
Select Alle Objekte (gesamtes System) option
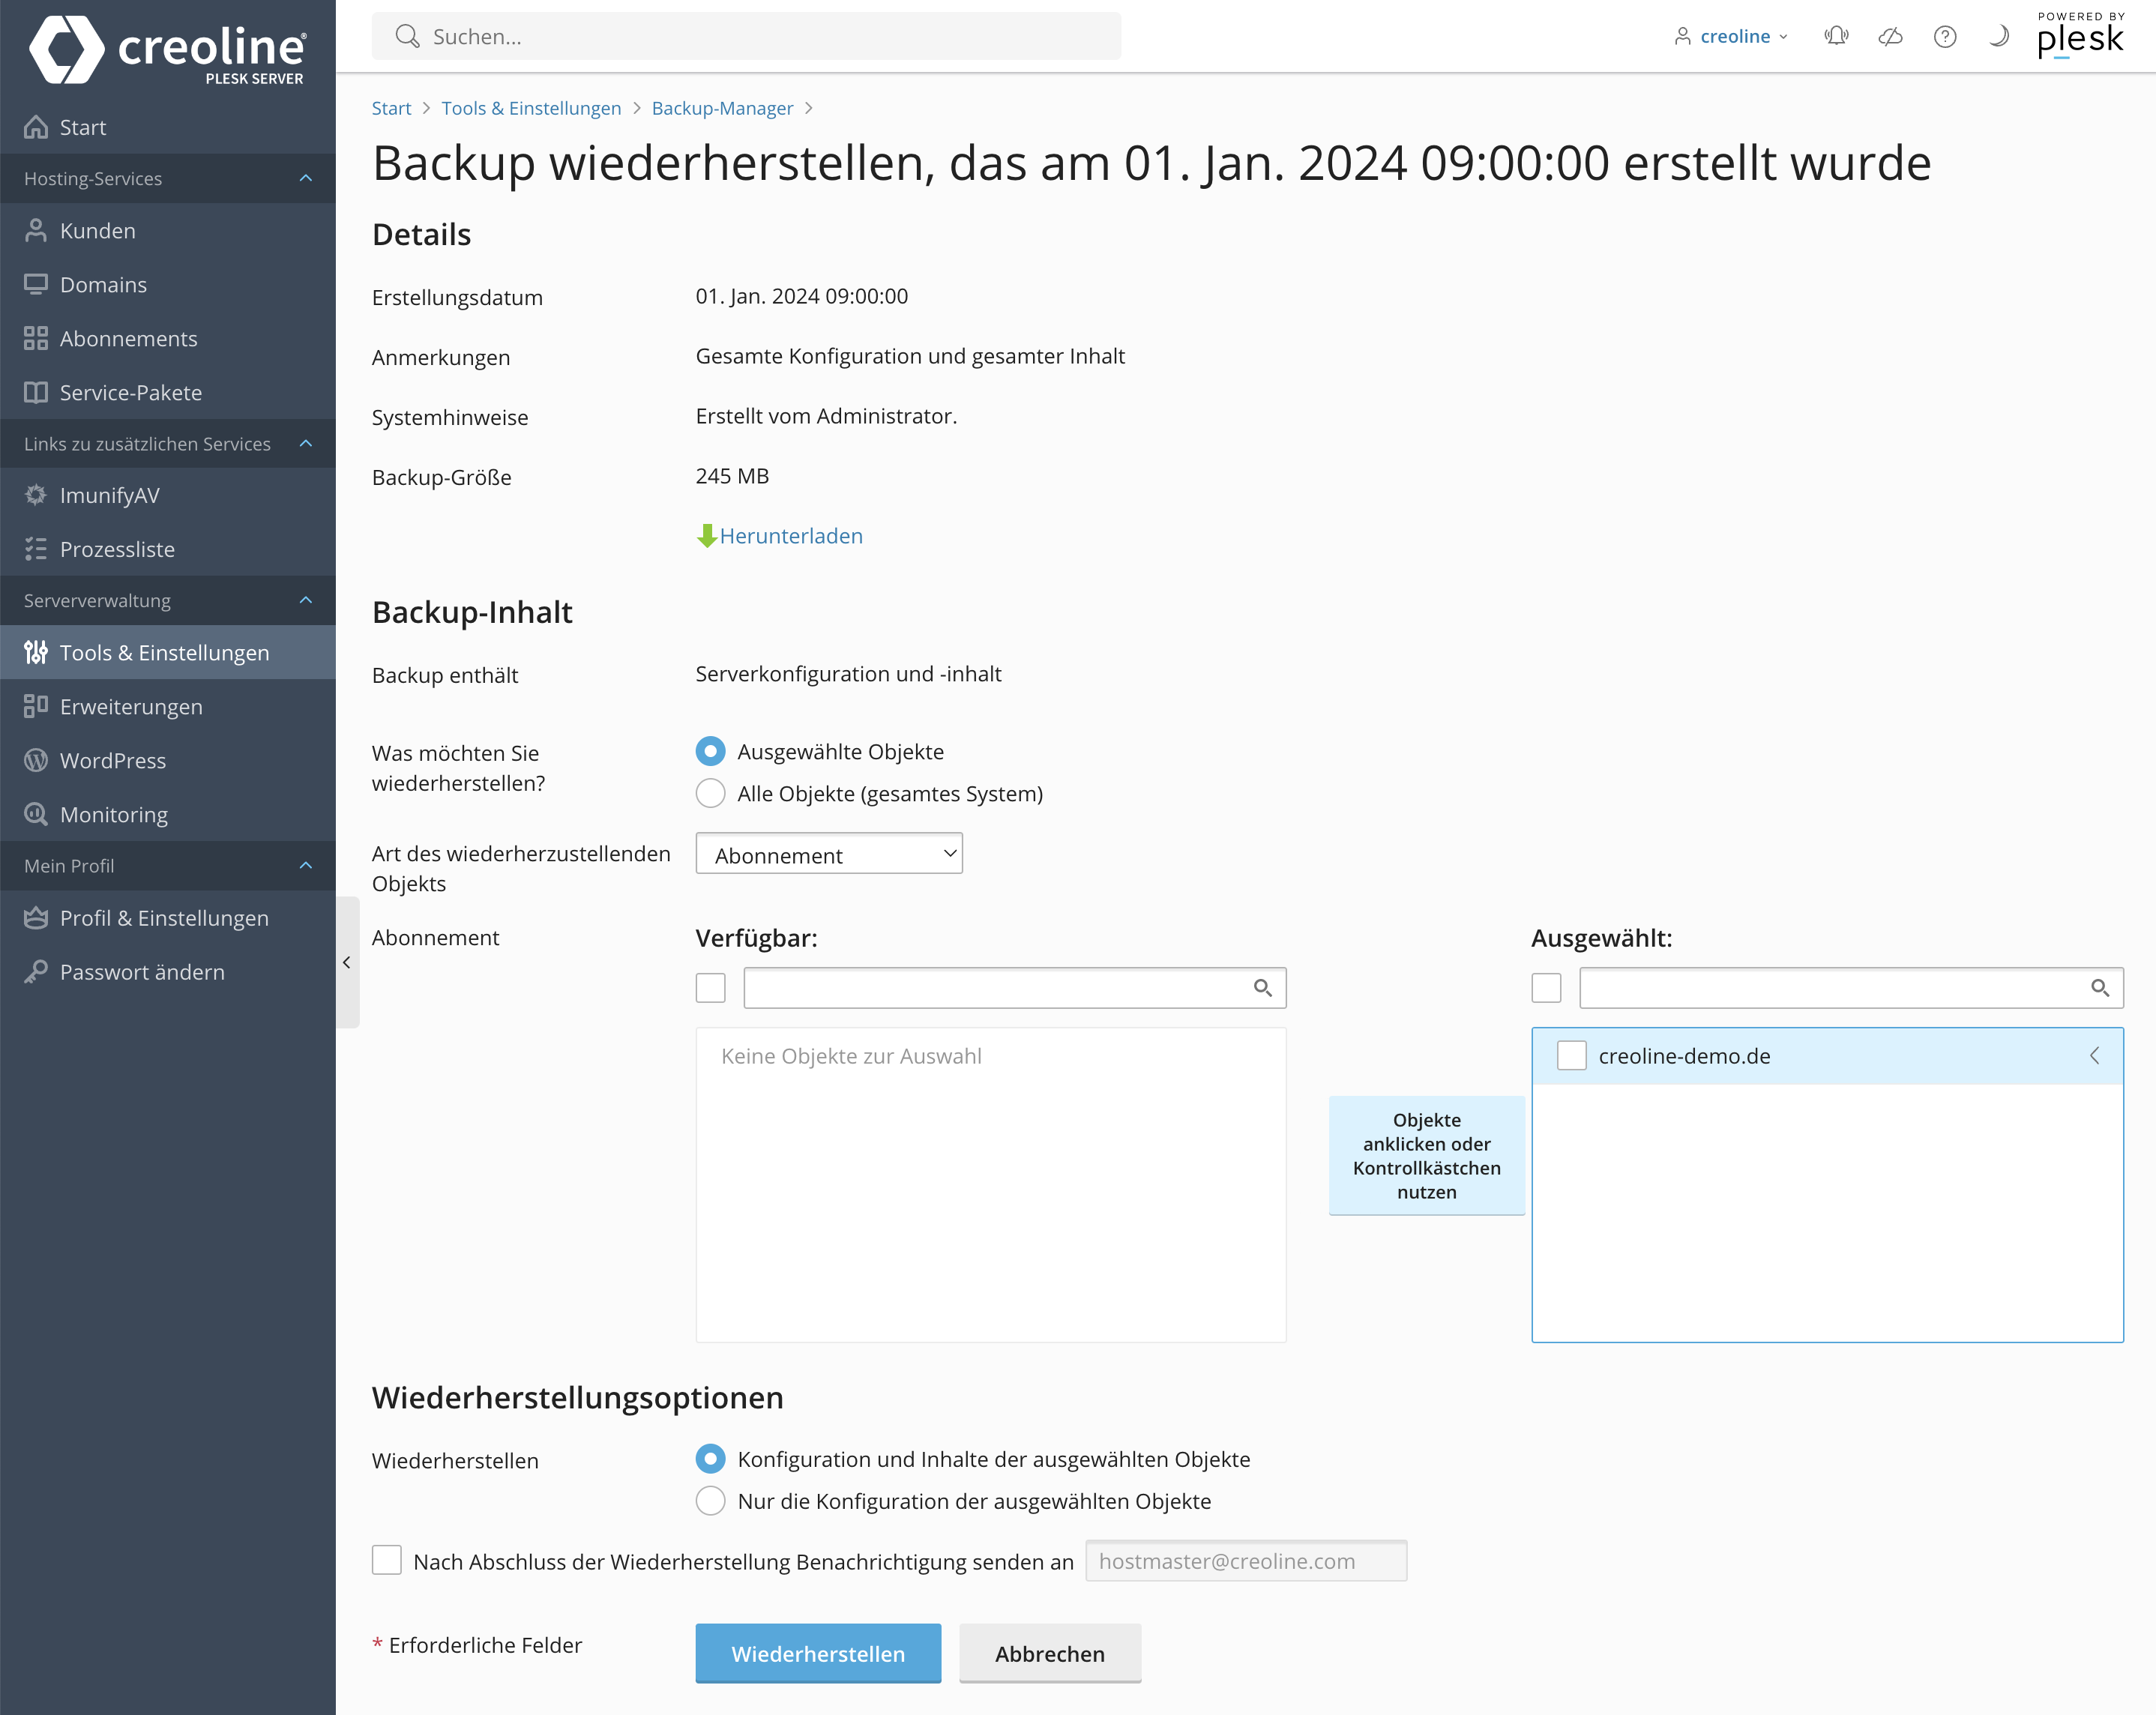coord(710,794)
